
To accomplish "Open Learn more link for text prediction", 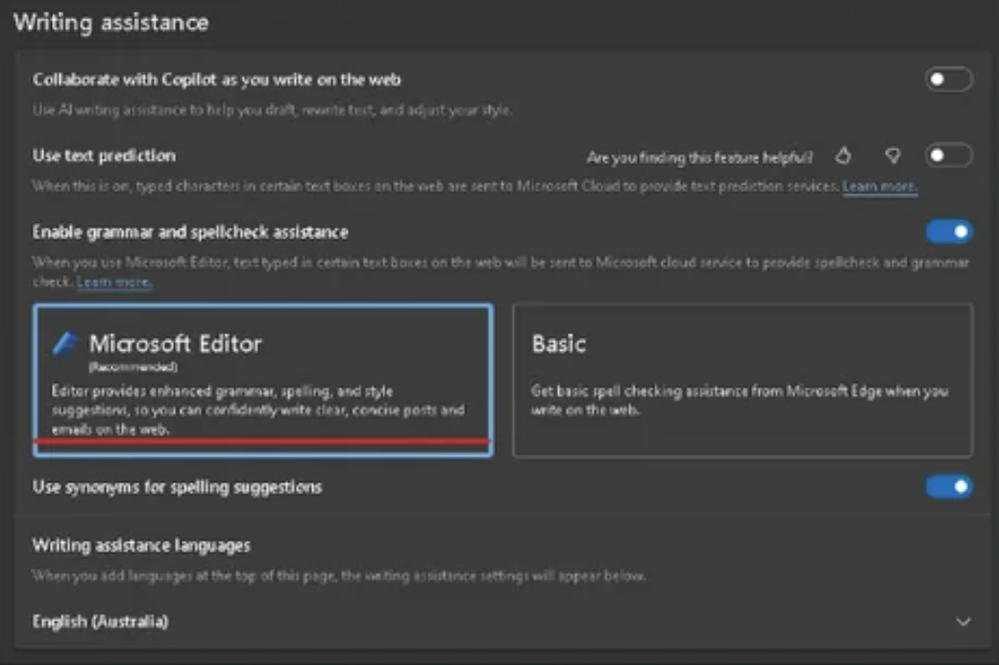I will pos(880,187).
